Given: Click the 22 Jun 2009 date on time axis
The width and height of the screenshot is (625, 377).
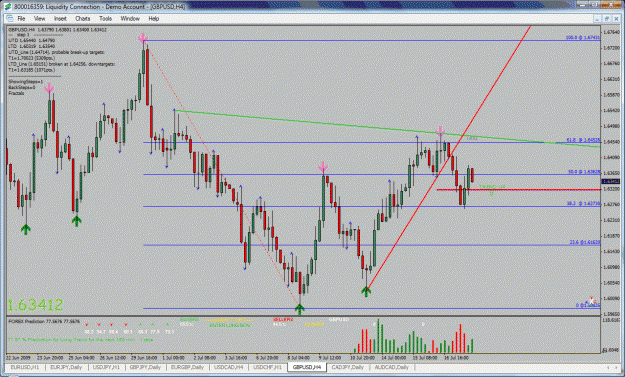Looking at the screenshot, I should click(x=18, y=358).
